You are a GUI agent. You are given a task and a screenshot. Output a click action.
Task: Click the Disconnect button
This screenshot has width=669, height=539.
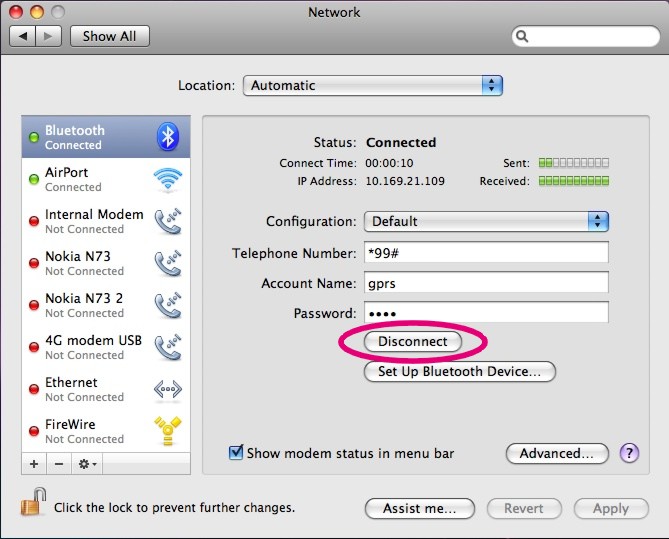tap(413, 341)
